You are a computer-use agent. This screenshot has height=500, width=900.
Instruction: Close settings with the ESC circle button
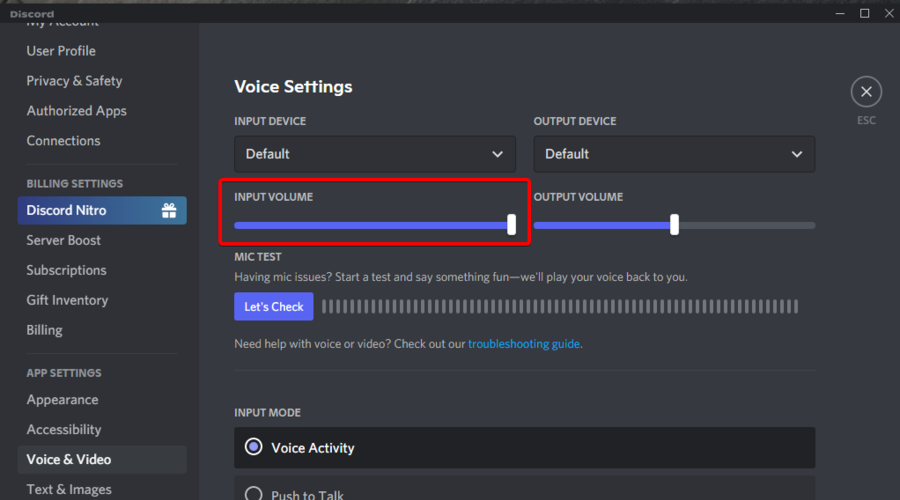866,92
